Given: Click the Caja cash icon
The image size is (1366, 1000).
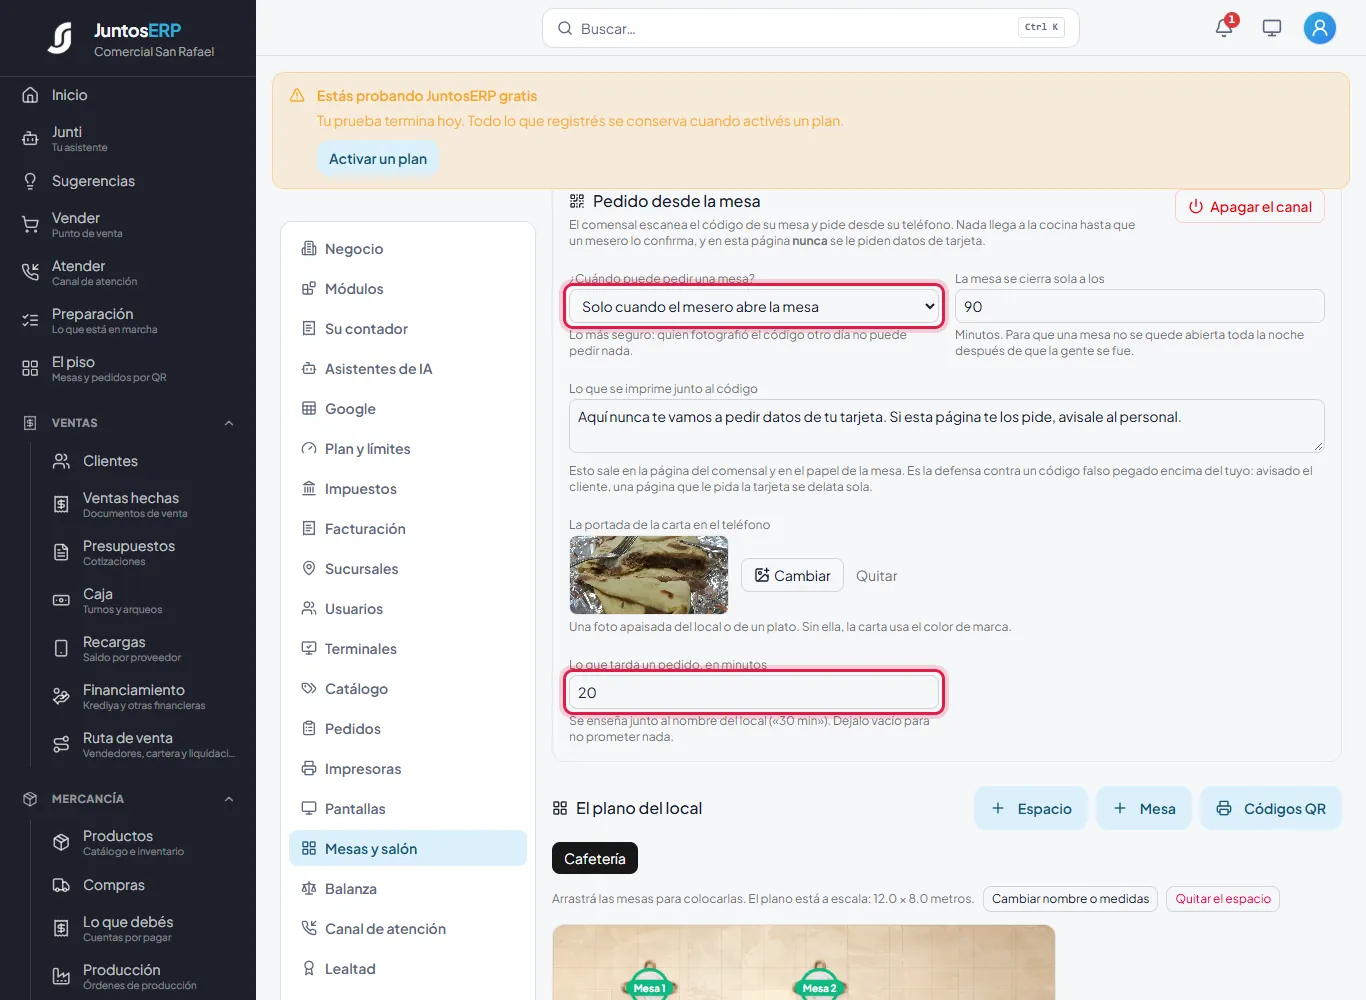Looking at the screenshot, I should [61, 601].
